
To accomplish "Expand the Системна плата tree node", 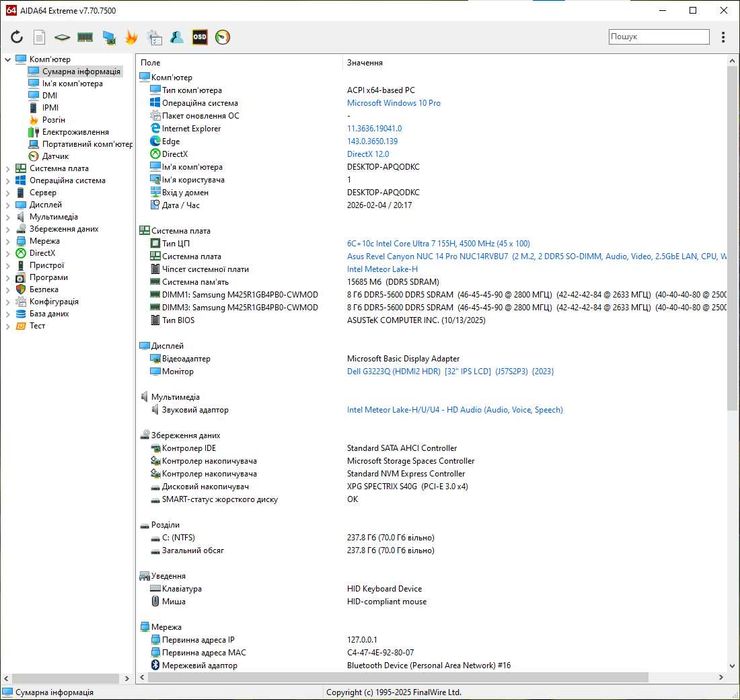I will 7,168.
